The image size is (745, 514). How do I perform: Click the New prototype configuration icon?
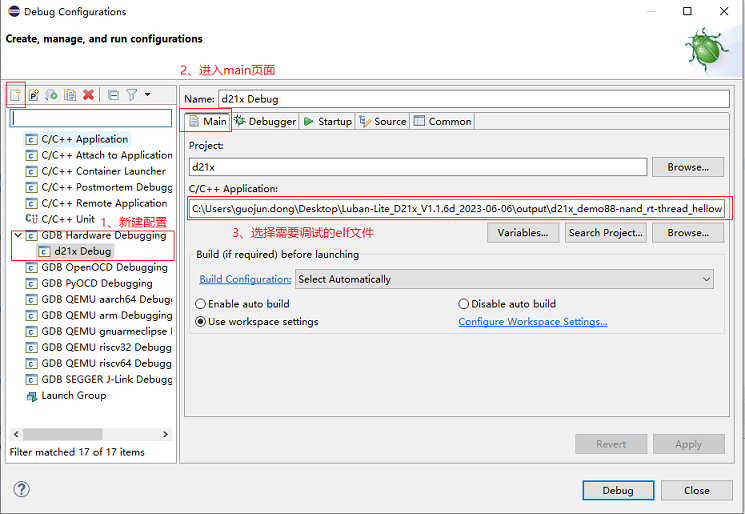coord(33,95)
